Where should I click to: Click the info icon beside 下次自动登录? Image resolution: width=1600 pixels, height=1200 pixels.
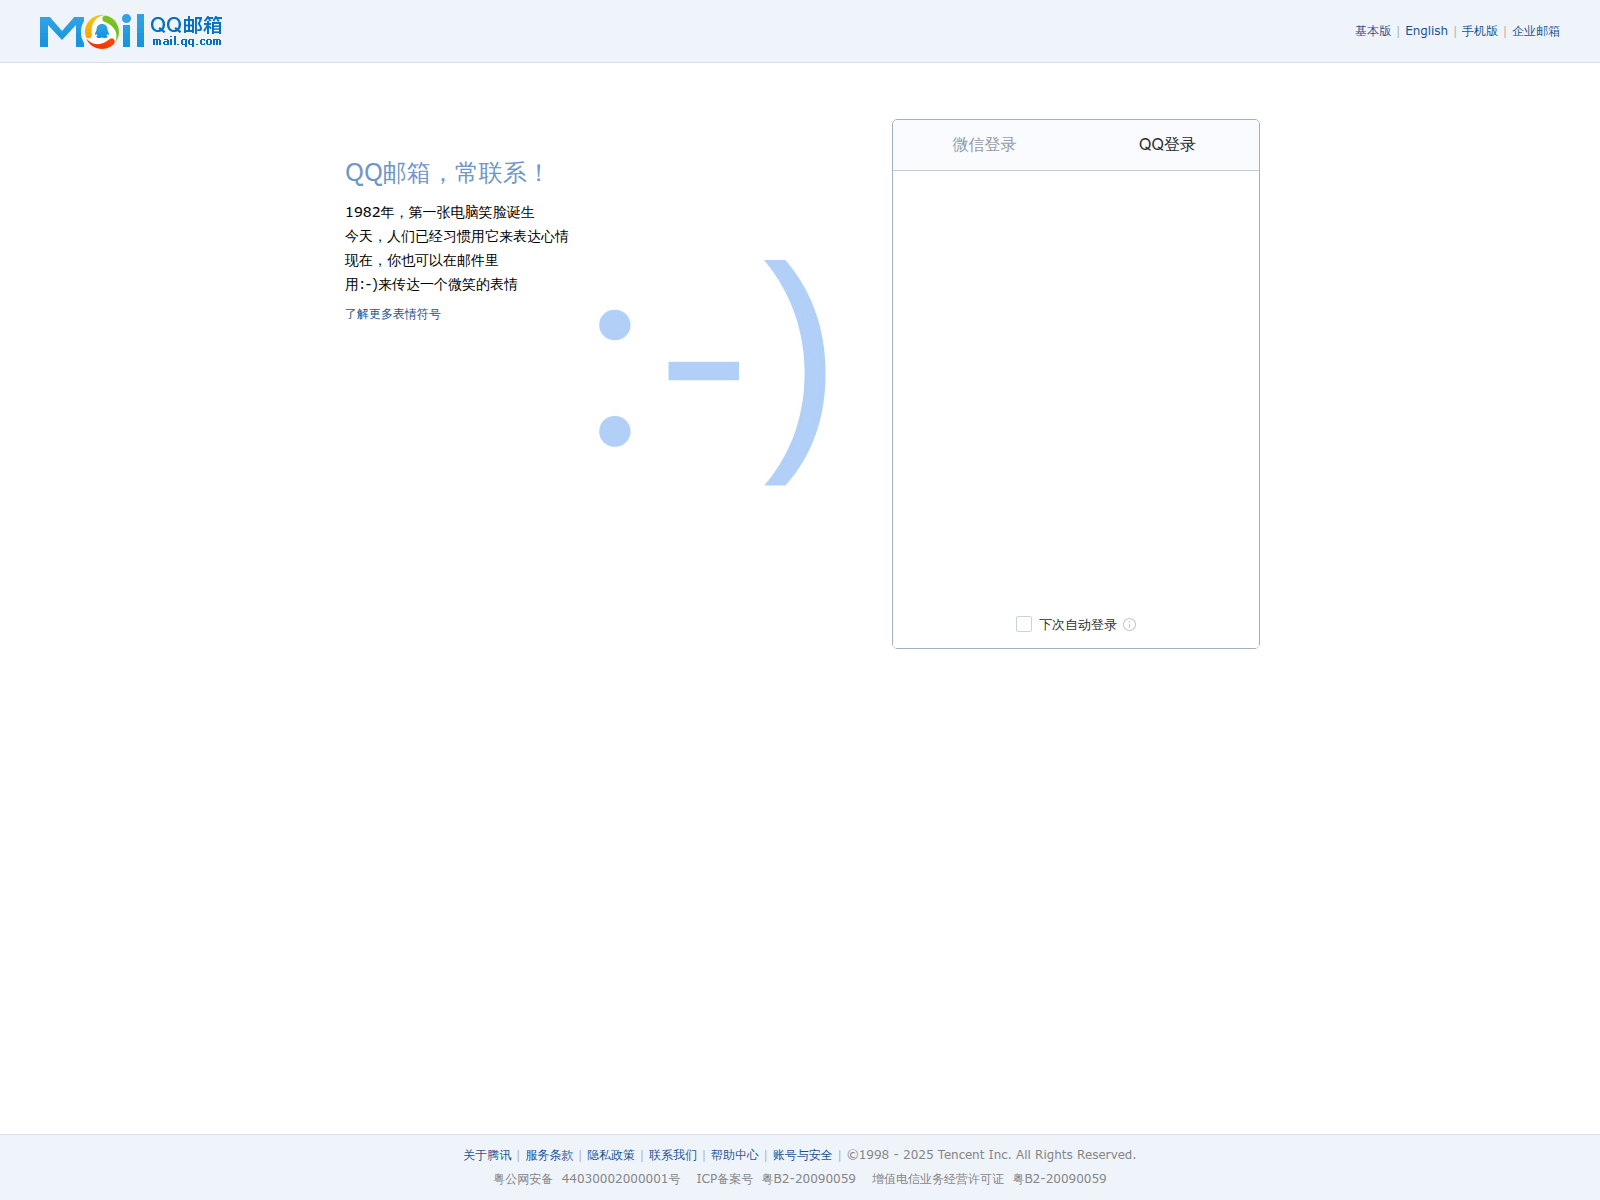(1129, 625)
